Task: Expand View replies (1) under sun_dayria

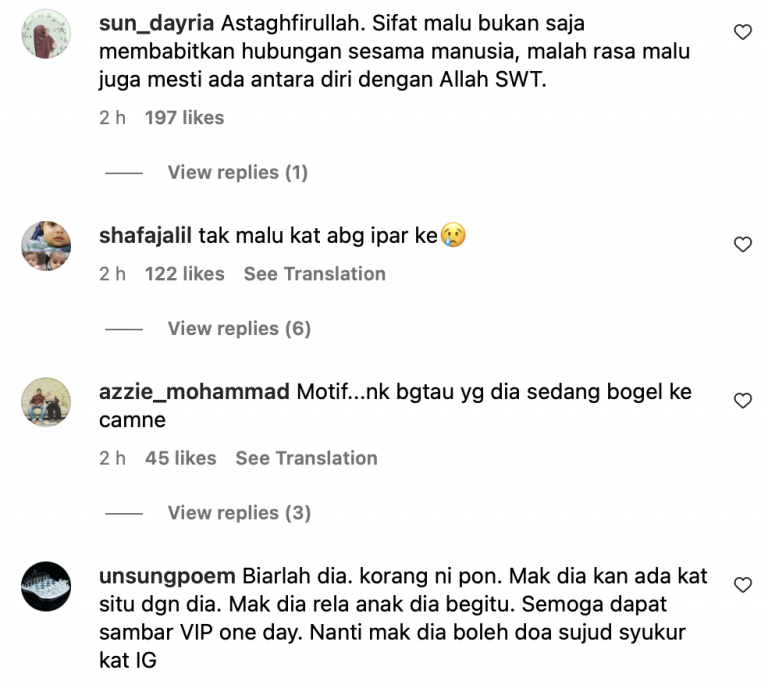Action: tap(238, 172)
